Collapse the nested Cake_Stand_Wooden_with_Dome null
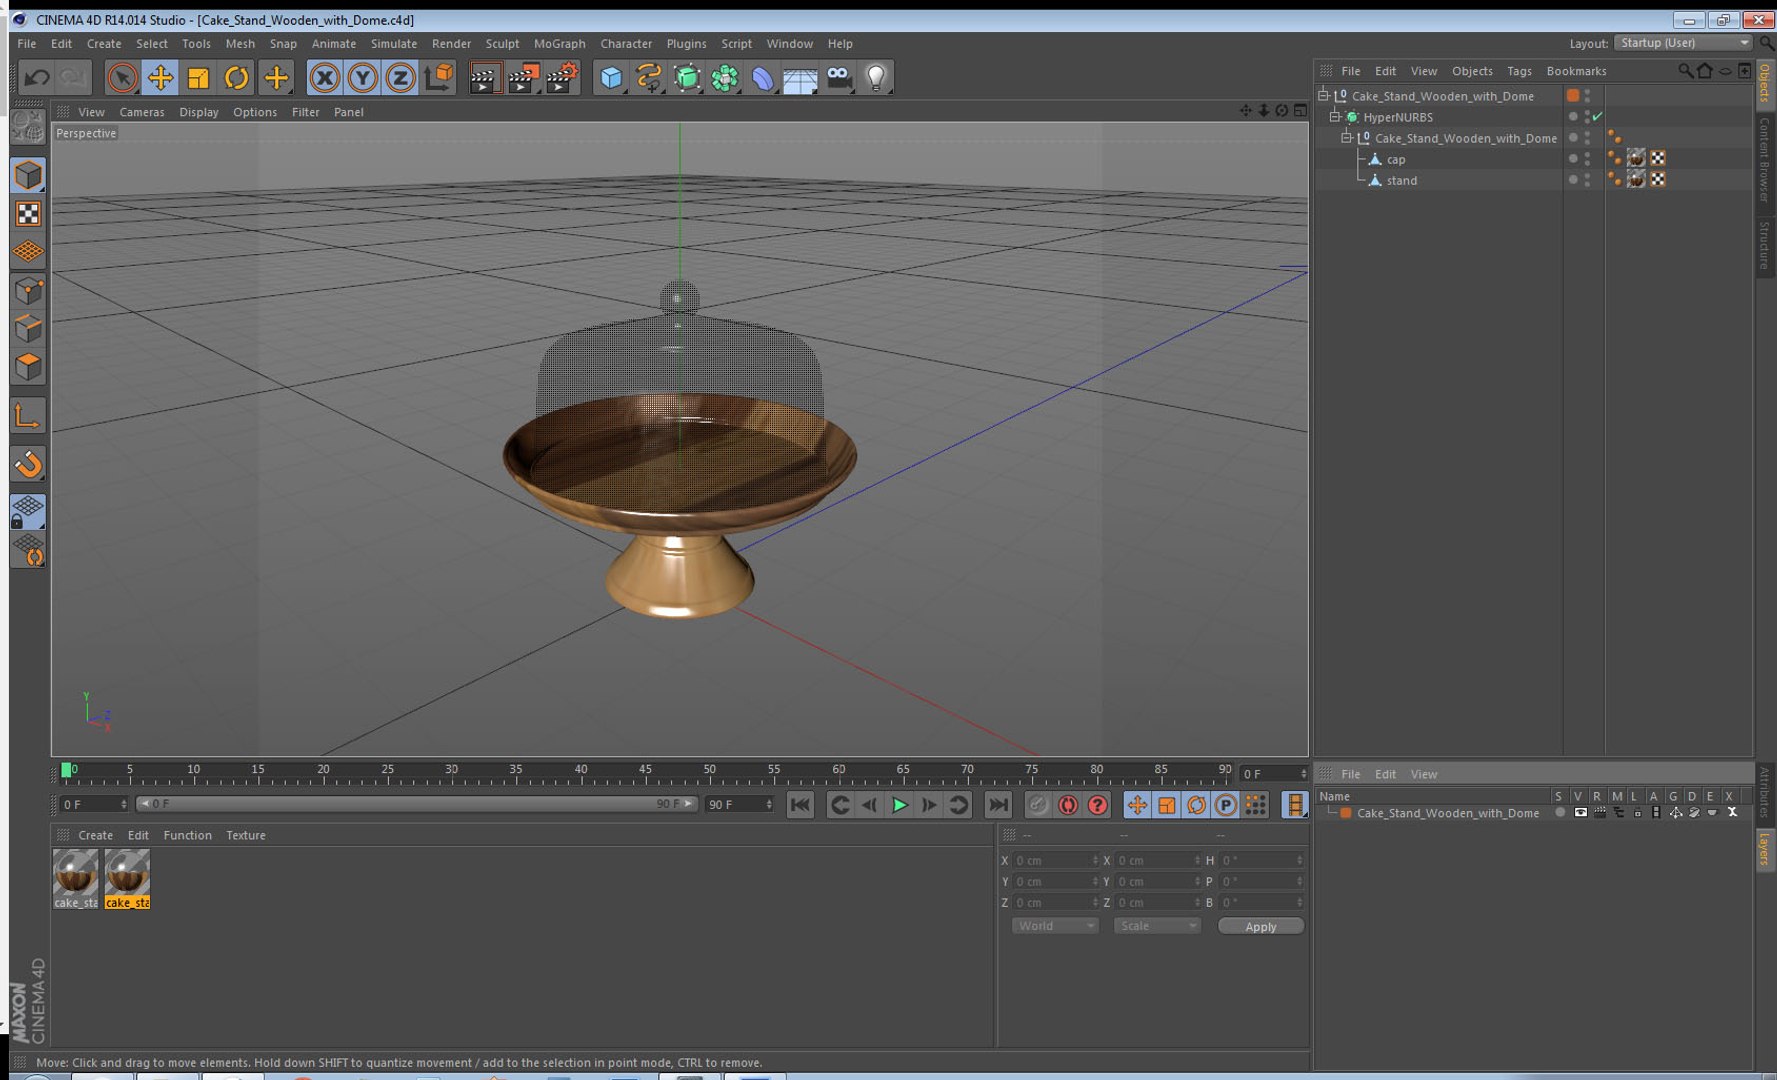 click(x=1346, y=137)
